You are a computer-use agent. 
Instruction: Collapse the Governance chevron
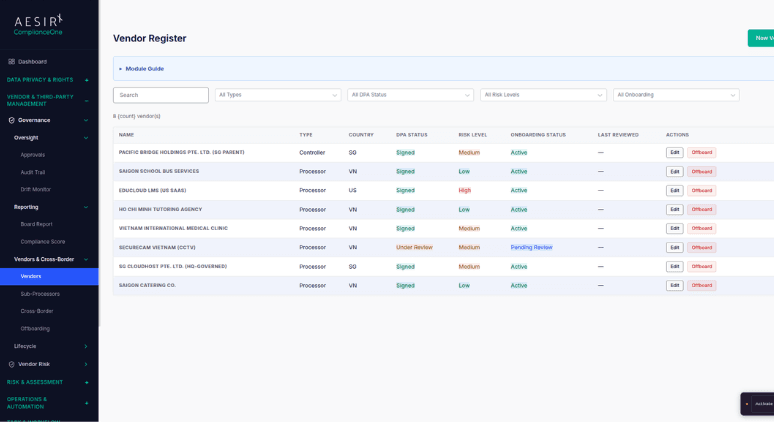pos(86,120)
